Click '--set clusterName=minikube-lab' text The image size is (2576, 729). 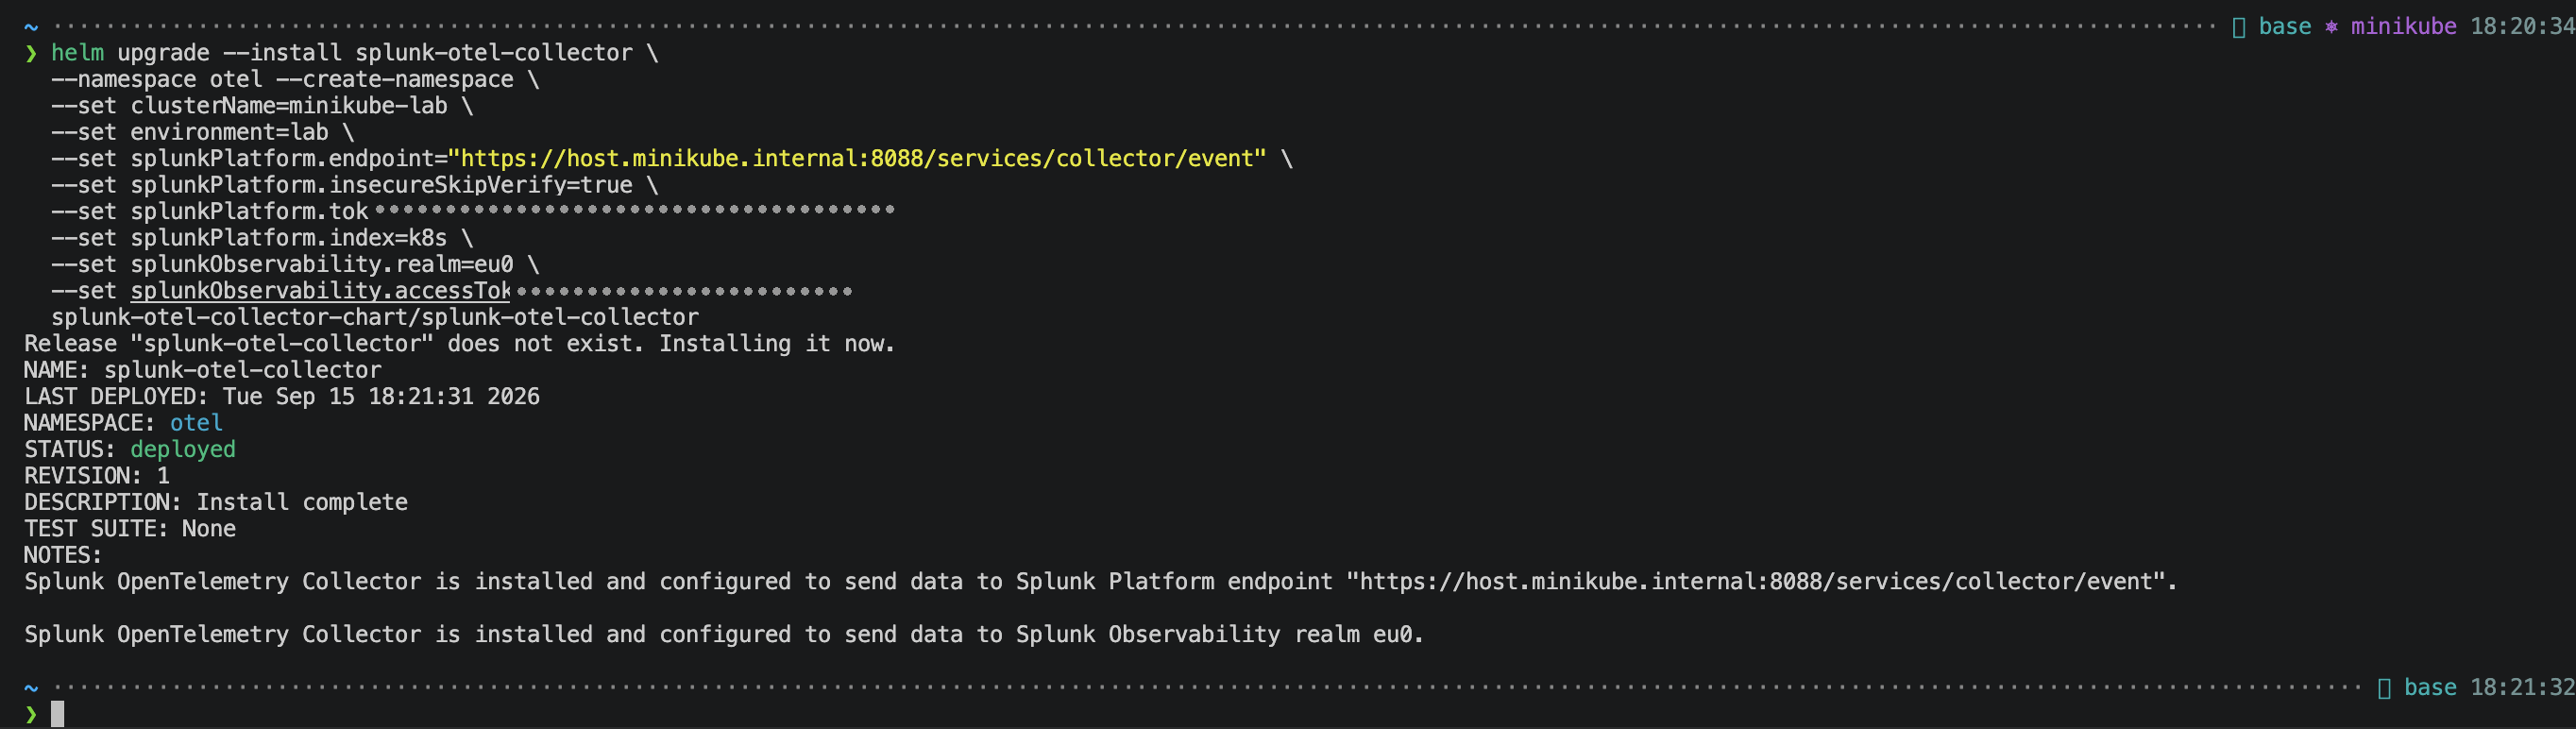pos(249,106)
